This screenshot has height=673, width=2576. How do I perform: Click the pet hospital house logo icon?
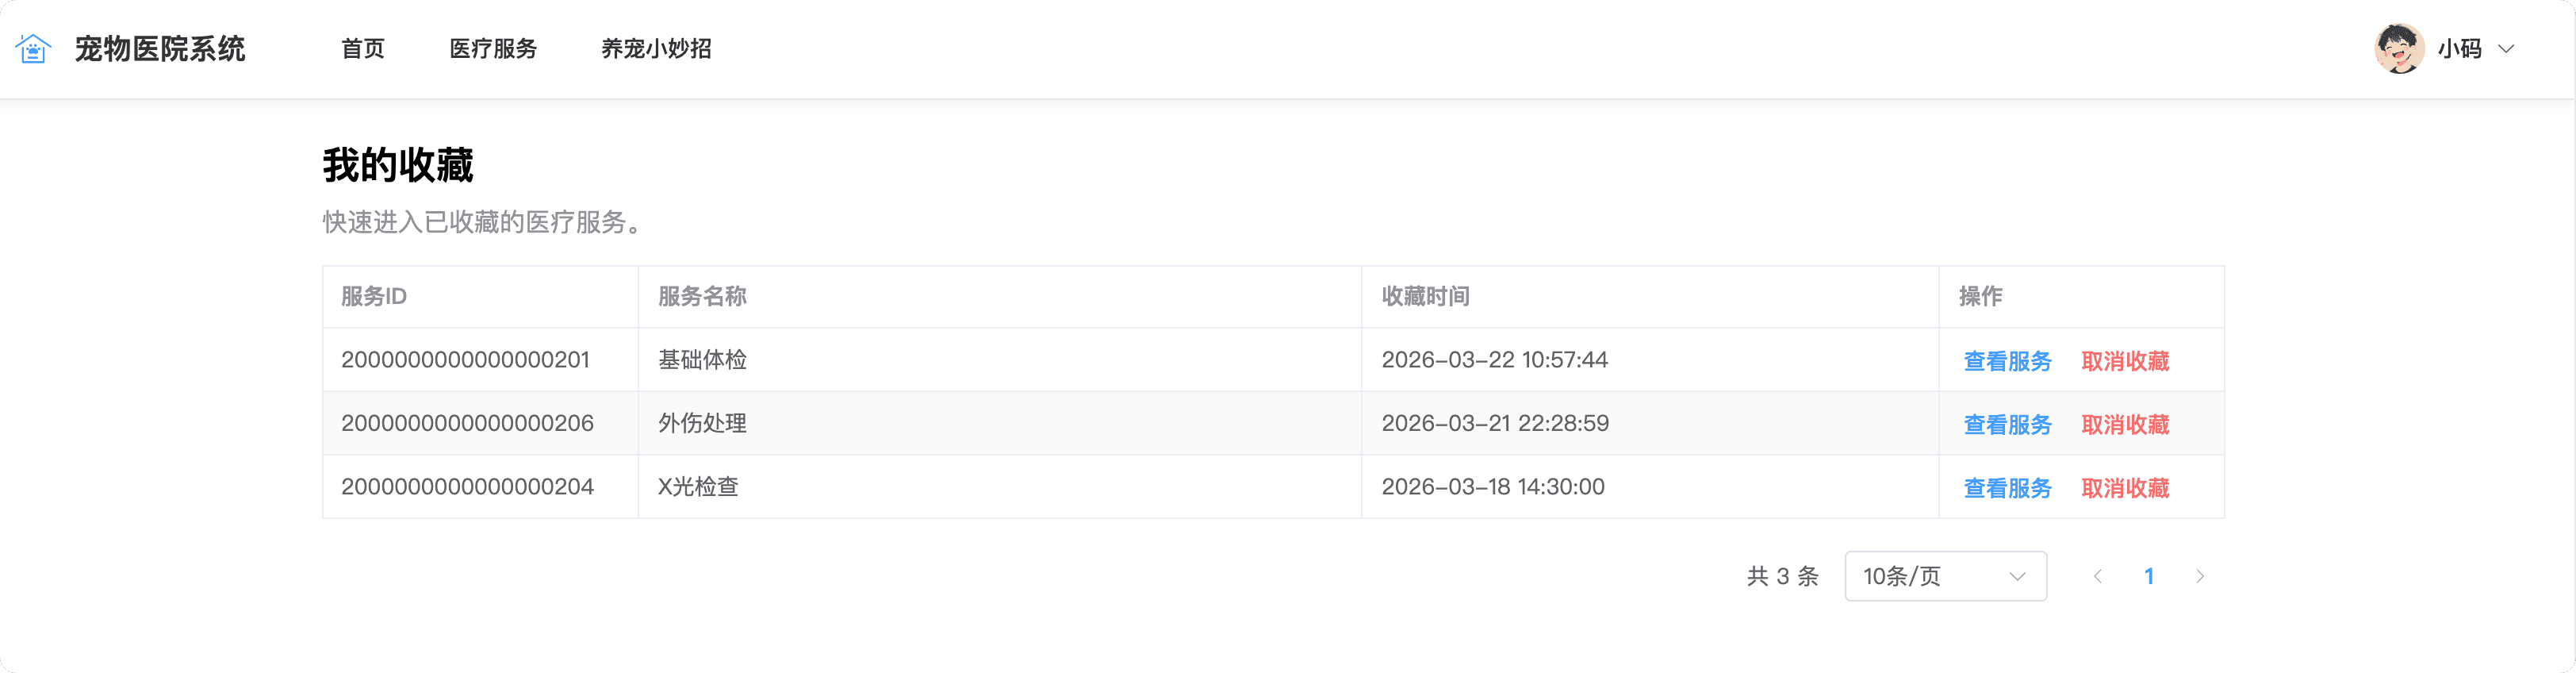tap(33, 48)
